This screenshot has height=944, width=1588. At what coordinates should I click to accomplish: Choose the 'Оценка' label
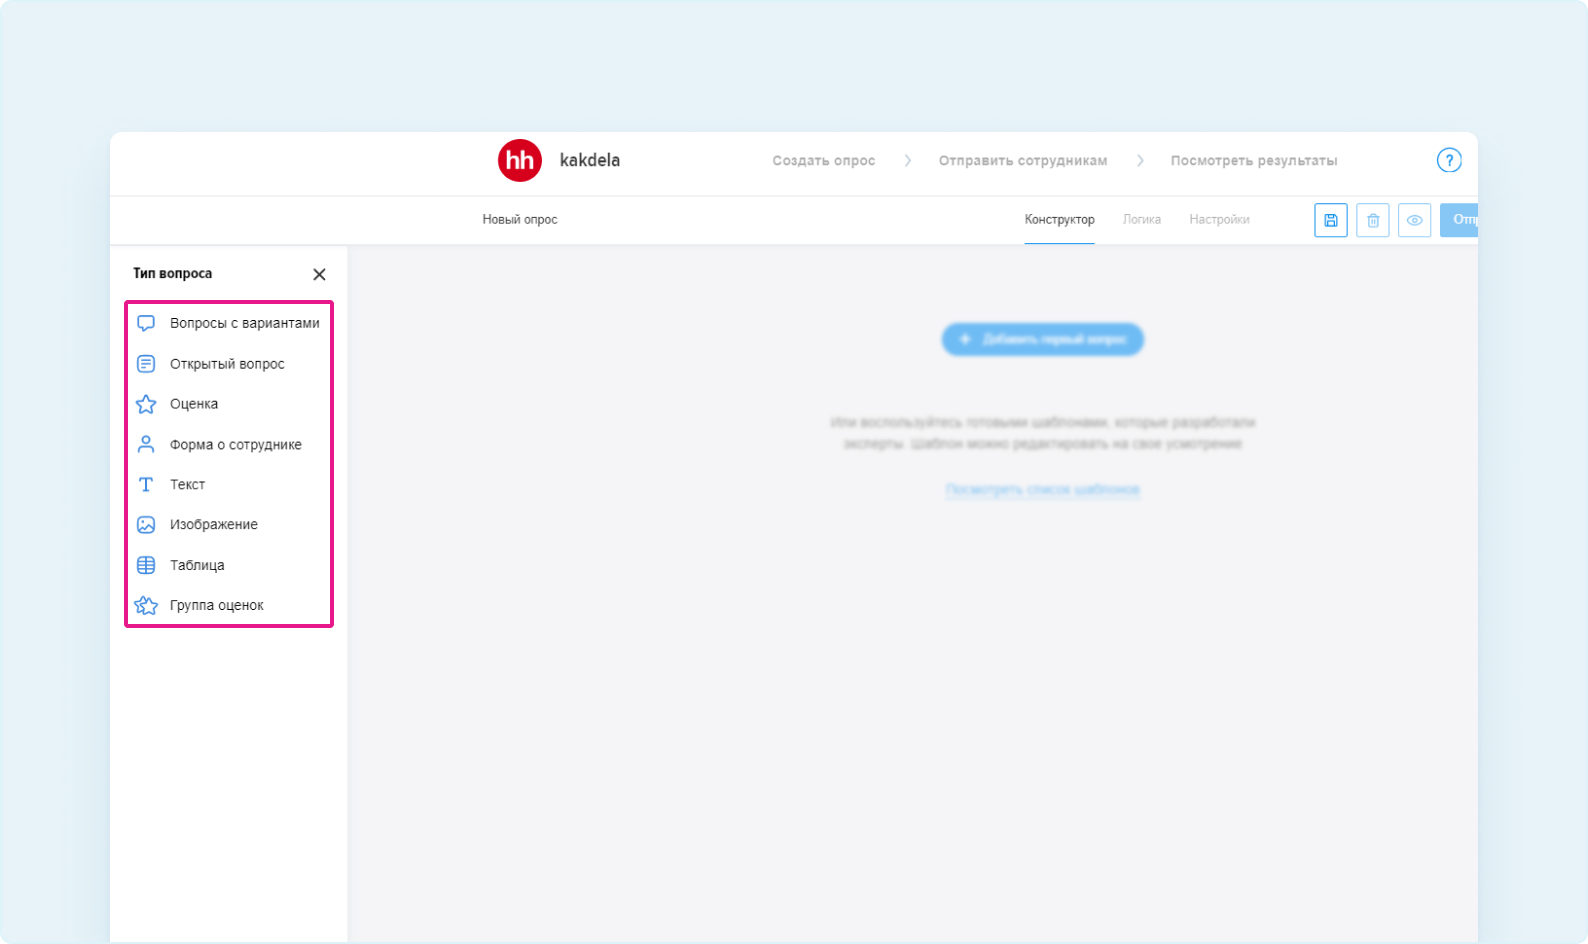click(x=194, y=404)
